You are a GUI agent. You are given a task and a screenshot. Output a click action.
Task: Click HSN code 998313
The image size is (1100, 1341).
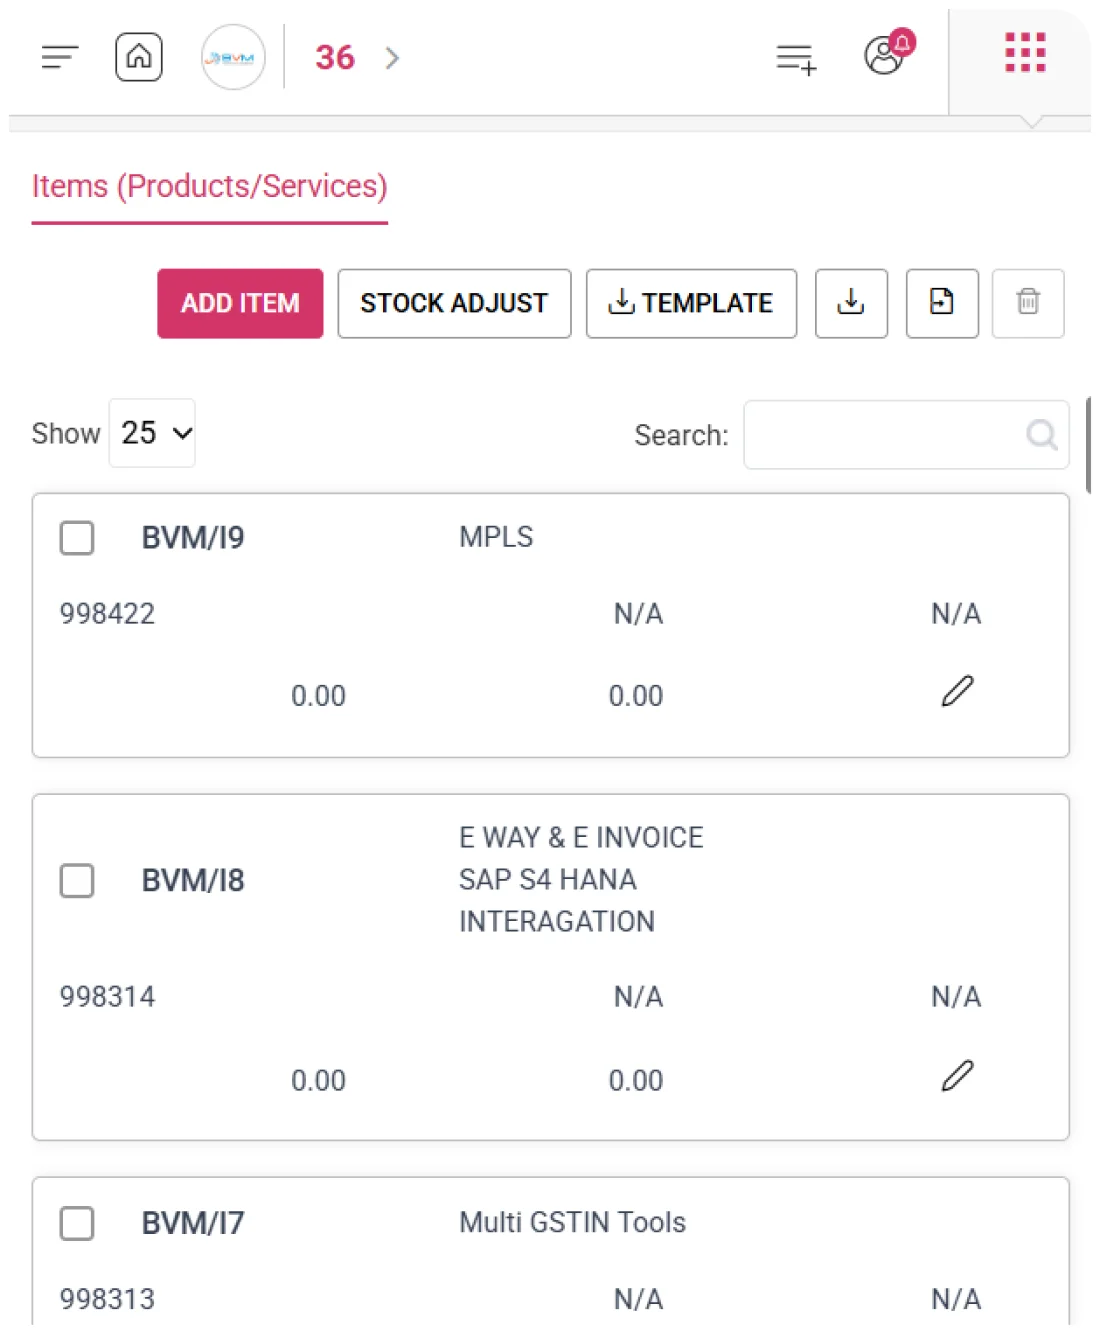pos(107,1299)
